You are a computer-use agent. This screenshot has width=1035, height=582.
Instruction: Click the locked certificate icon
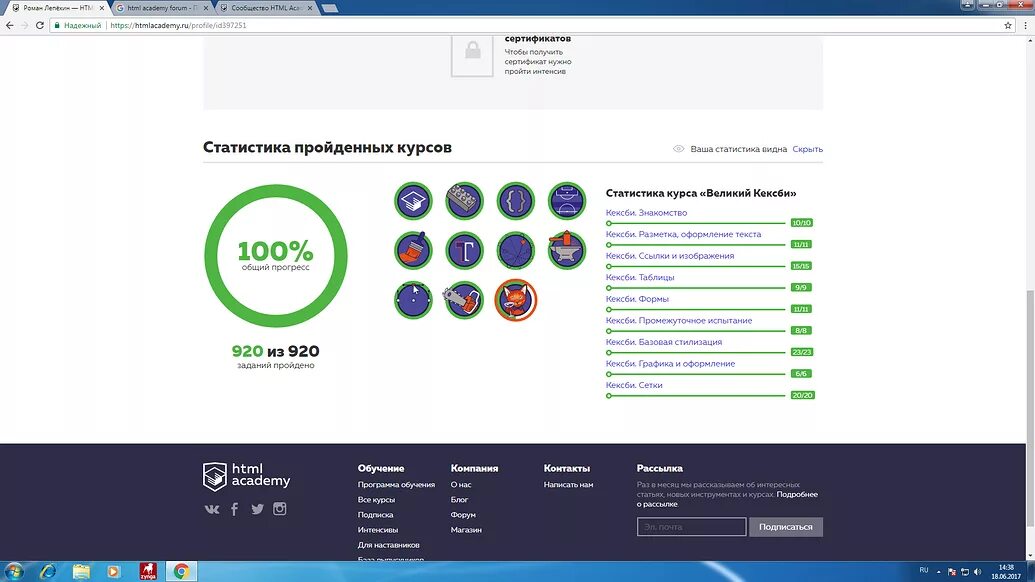[472, 56]
